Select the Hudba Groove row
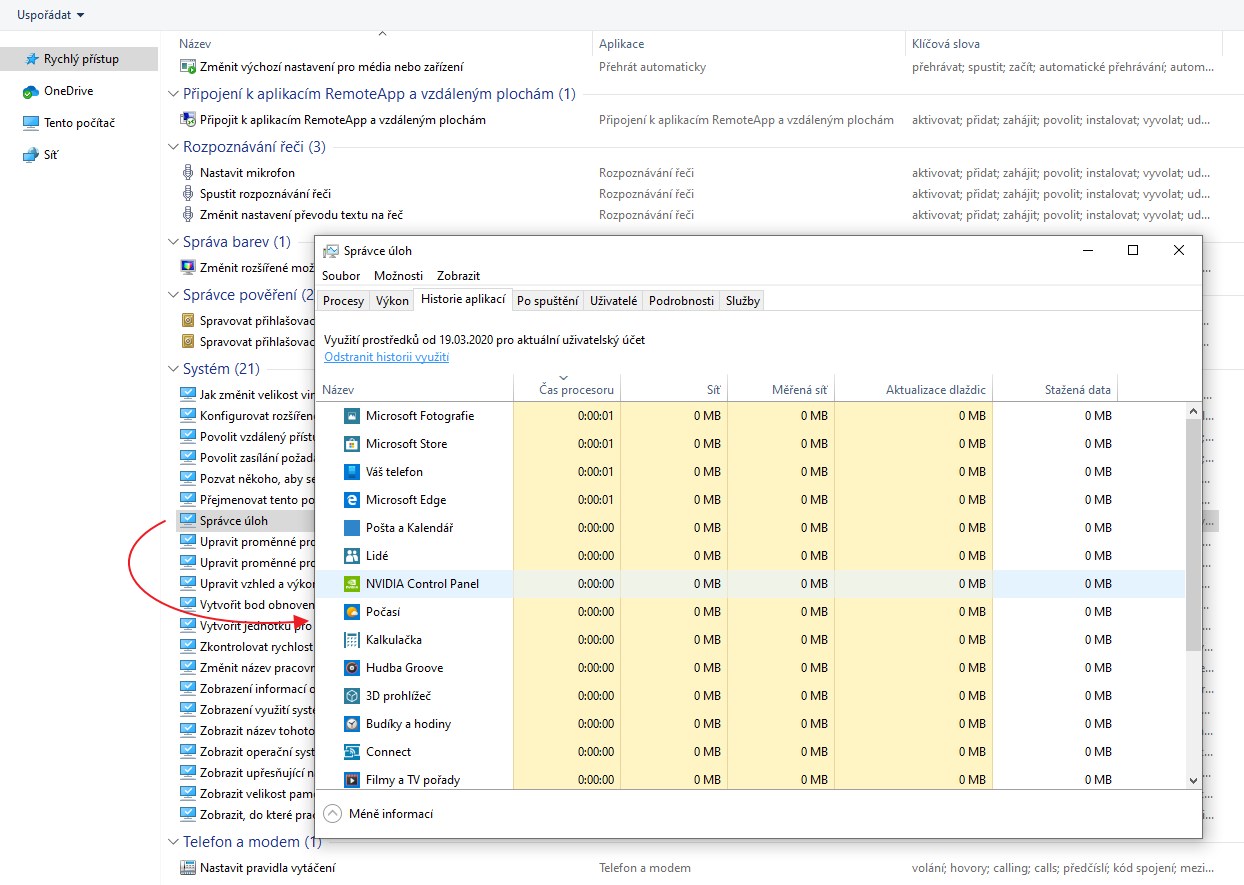Image resolution: width=1244 pixels, height=885 pixels. click(750, 668)
